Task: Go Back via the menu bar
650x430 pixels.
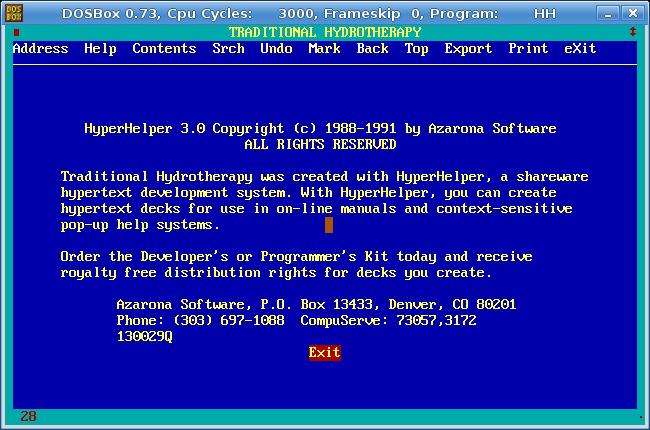Action: coord(372,49)
